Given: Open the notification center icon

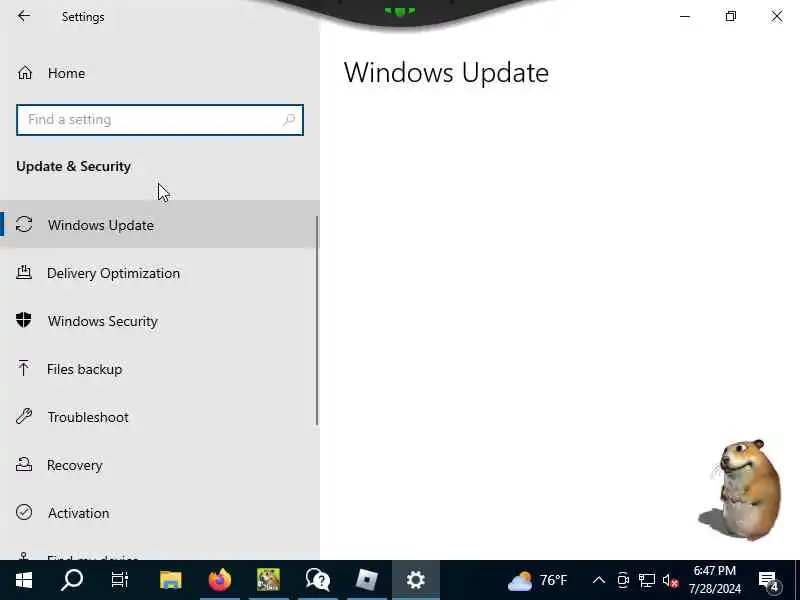Looking at the screenshot, I should tap(769, 581).
